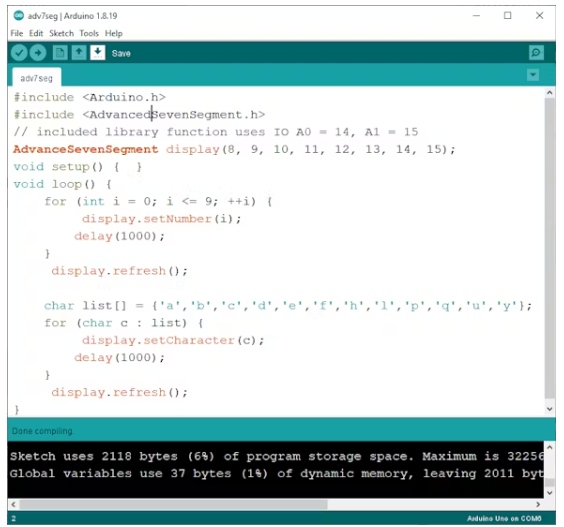Create a new sketch via toolbar icon

point(60,53)
